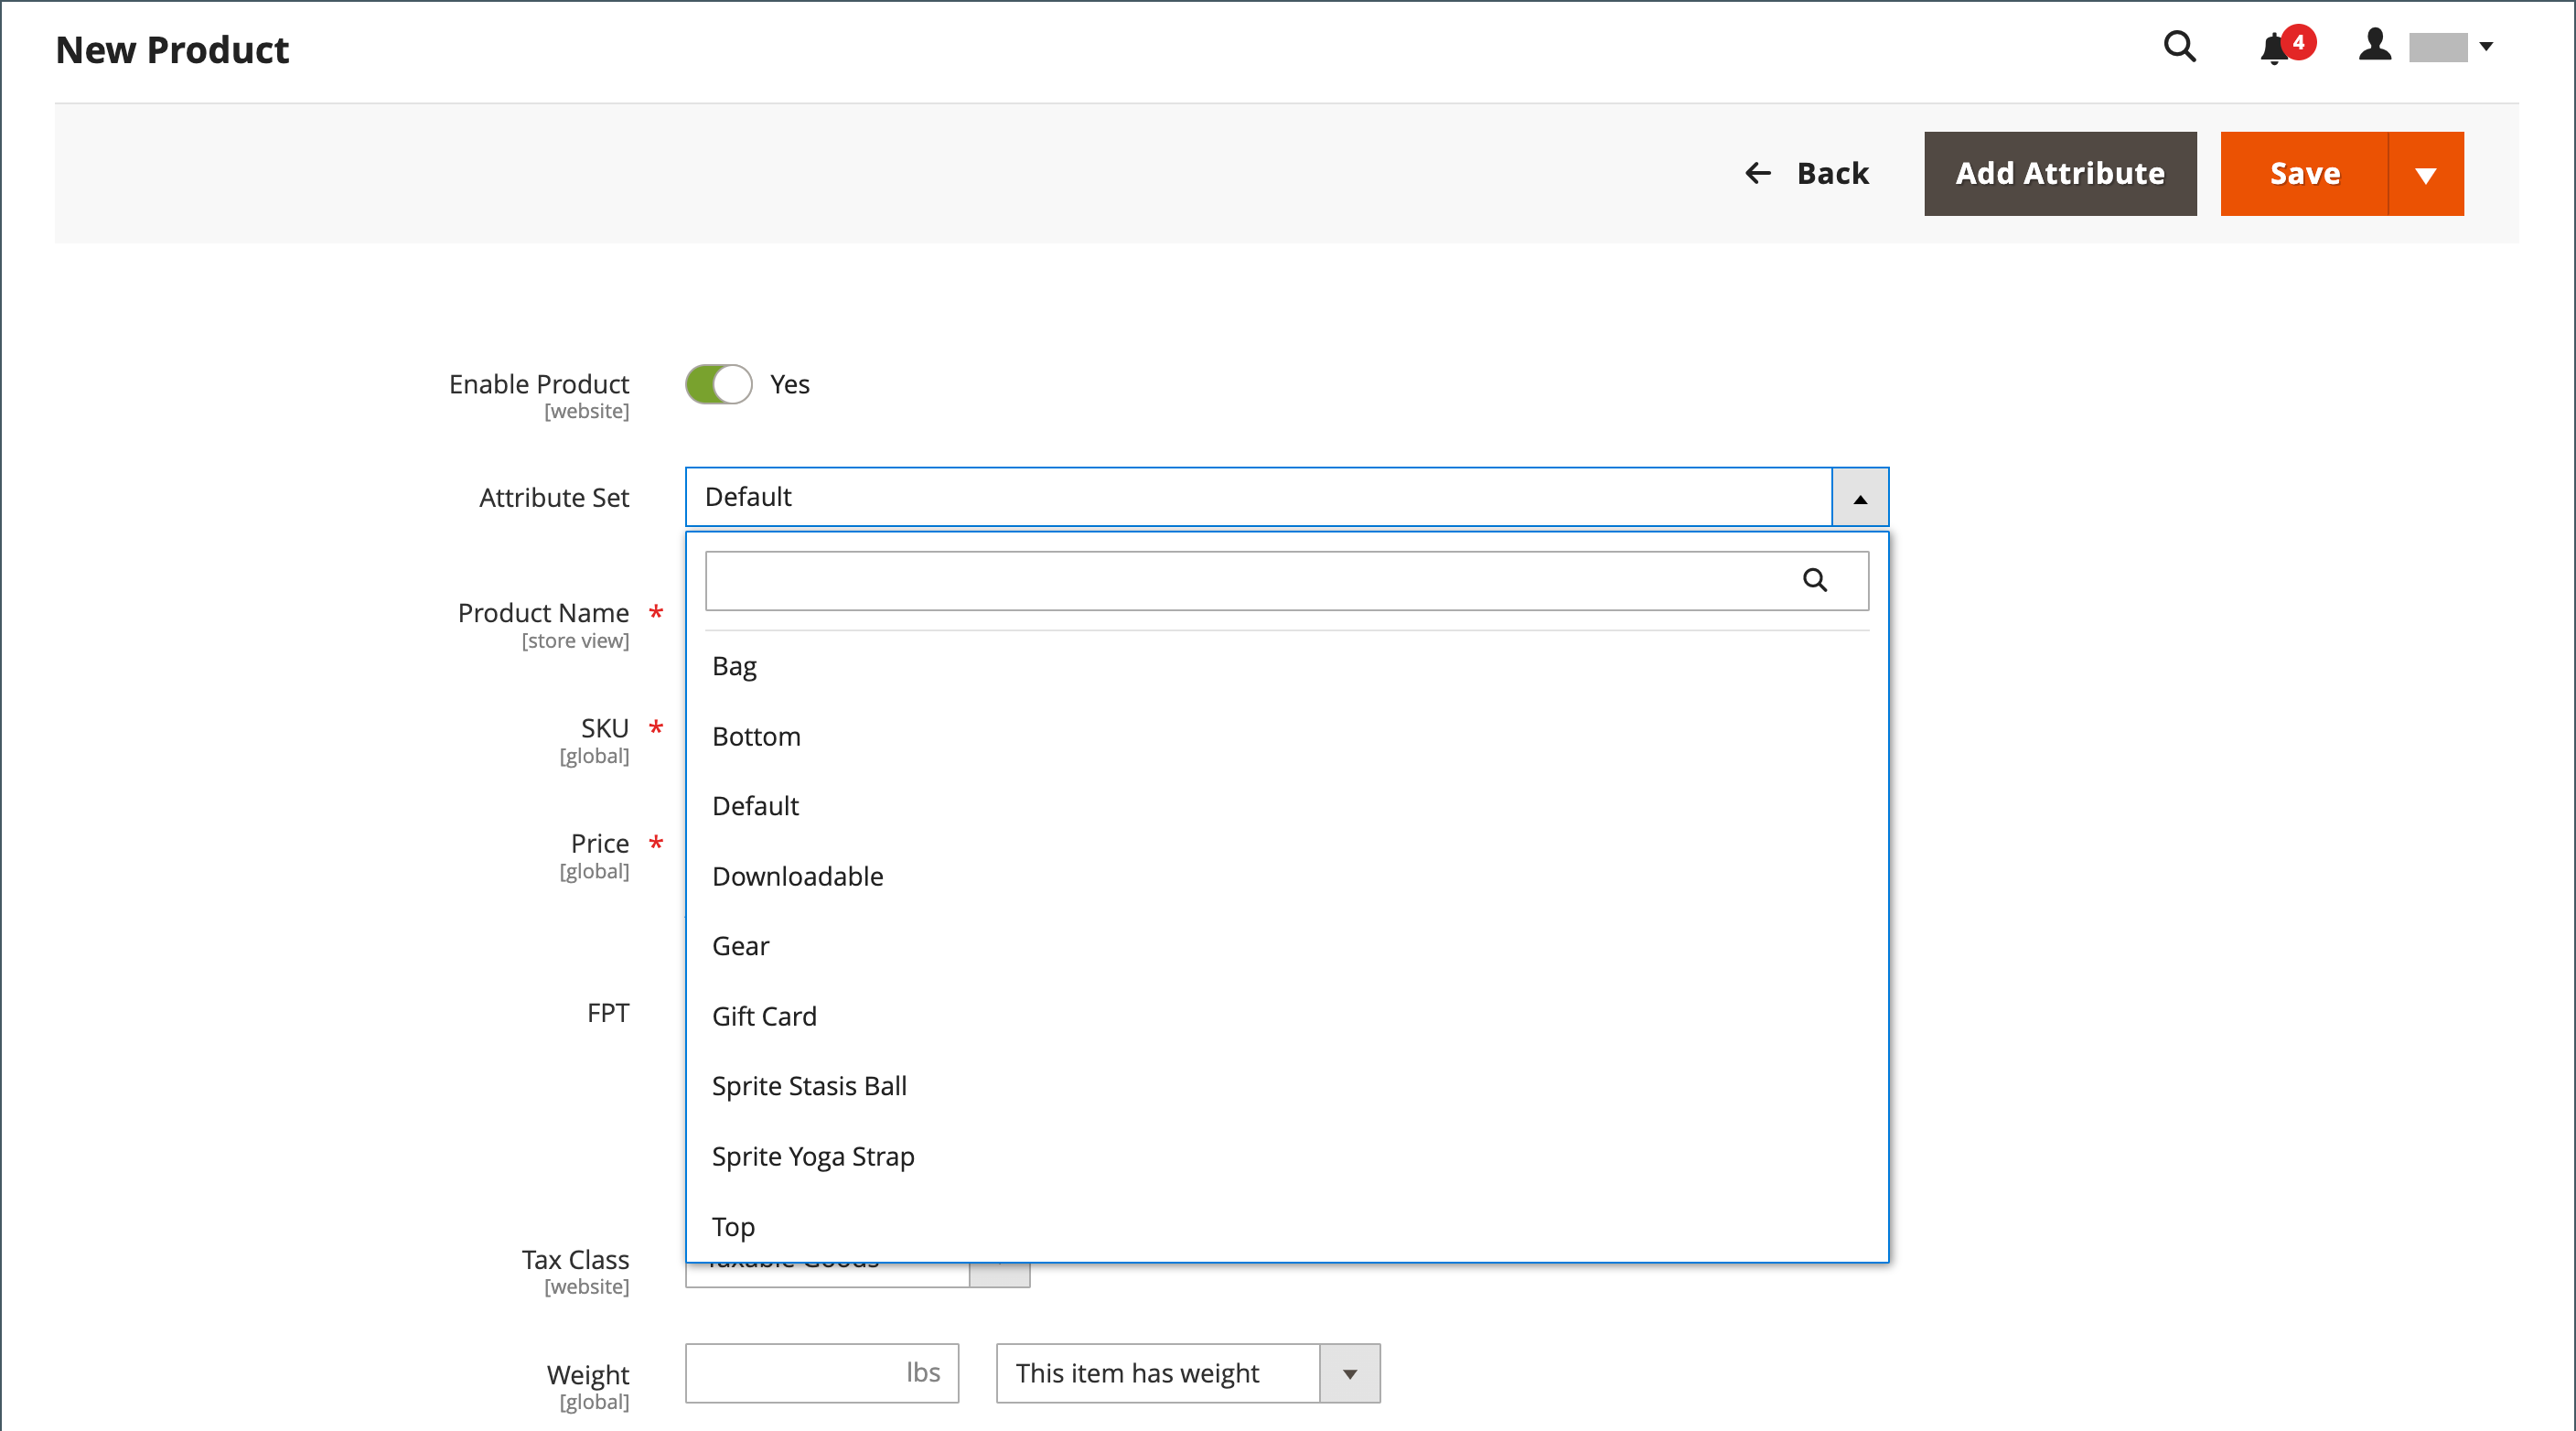The image size is (2576, 1431).
Task: Select Default attribute set option
Action: [x=754, y=805]
